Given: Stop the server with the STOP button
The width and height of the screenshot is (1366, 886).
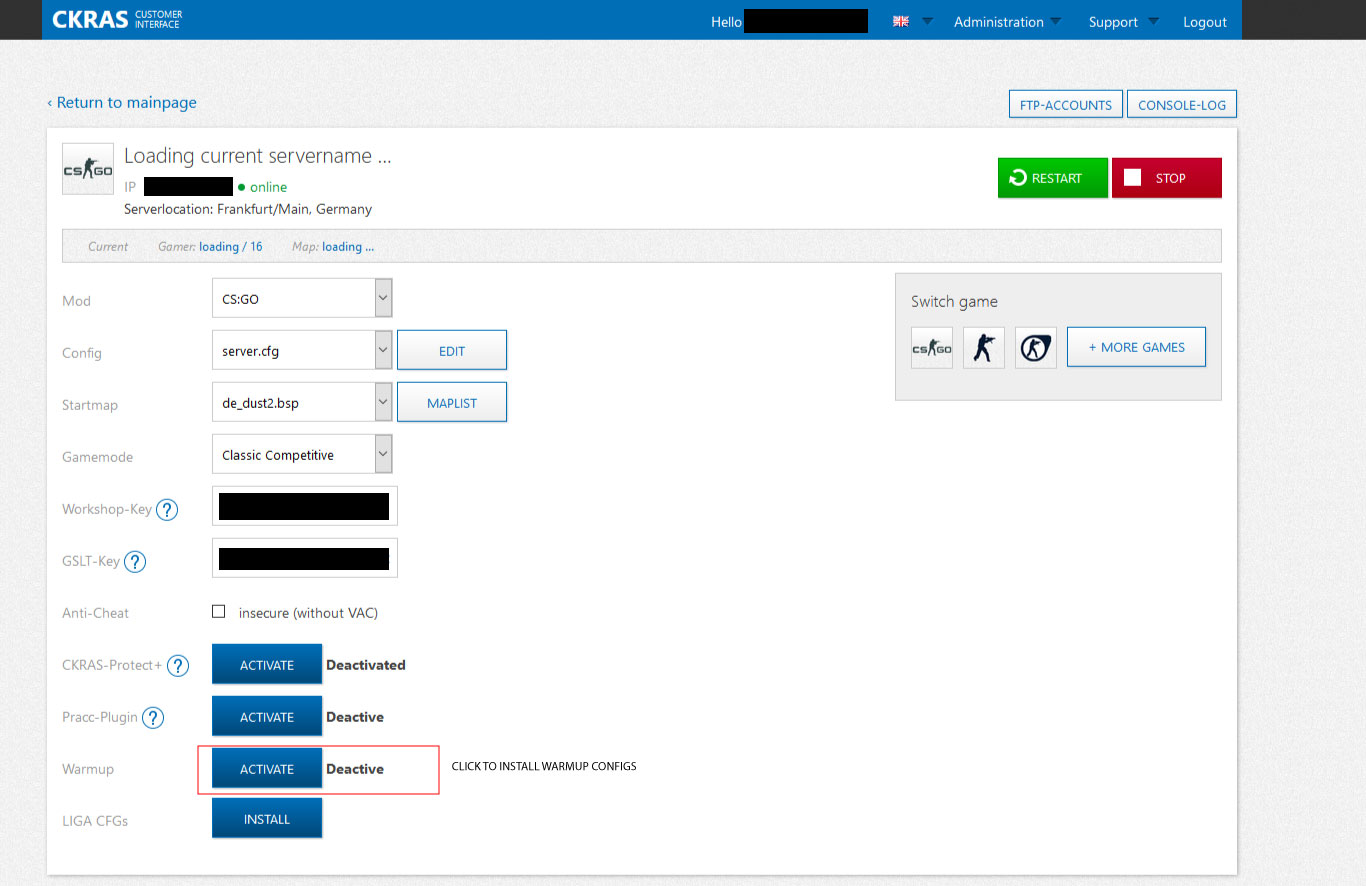Looking at the screenshot, I should click(1167, 178).
